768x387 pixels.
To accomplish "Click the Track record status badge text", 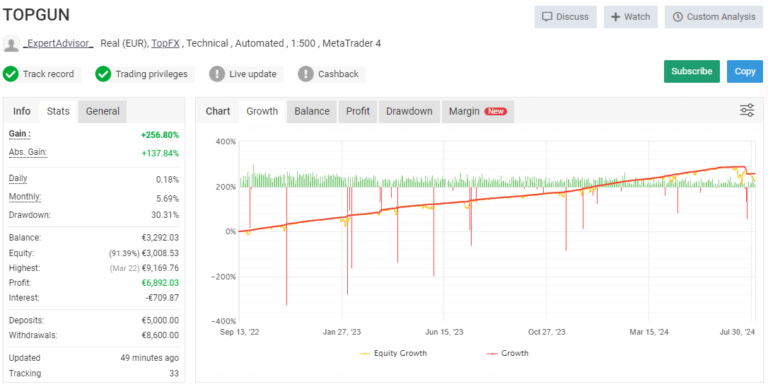I will (x=48, y=74).
